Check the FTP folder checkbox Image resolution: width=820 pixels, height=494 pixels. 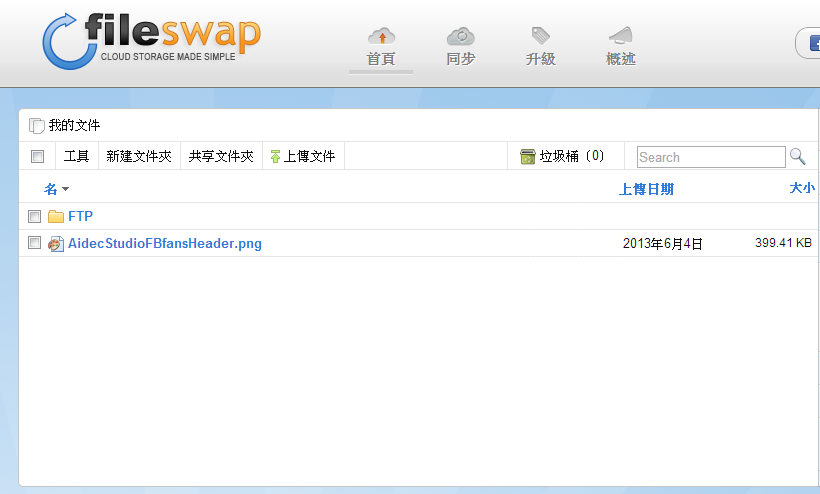[x=35, y=216]
